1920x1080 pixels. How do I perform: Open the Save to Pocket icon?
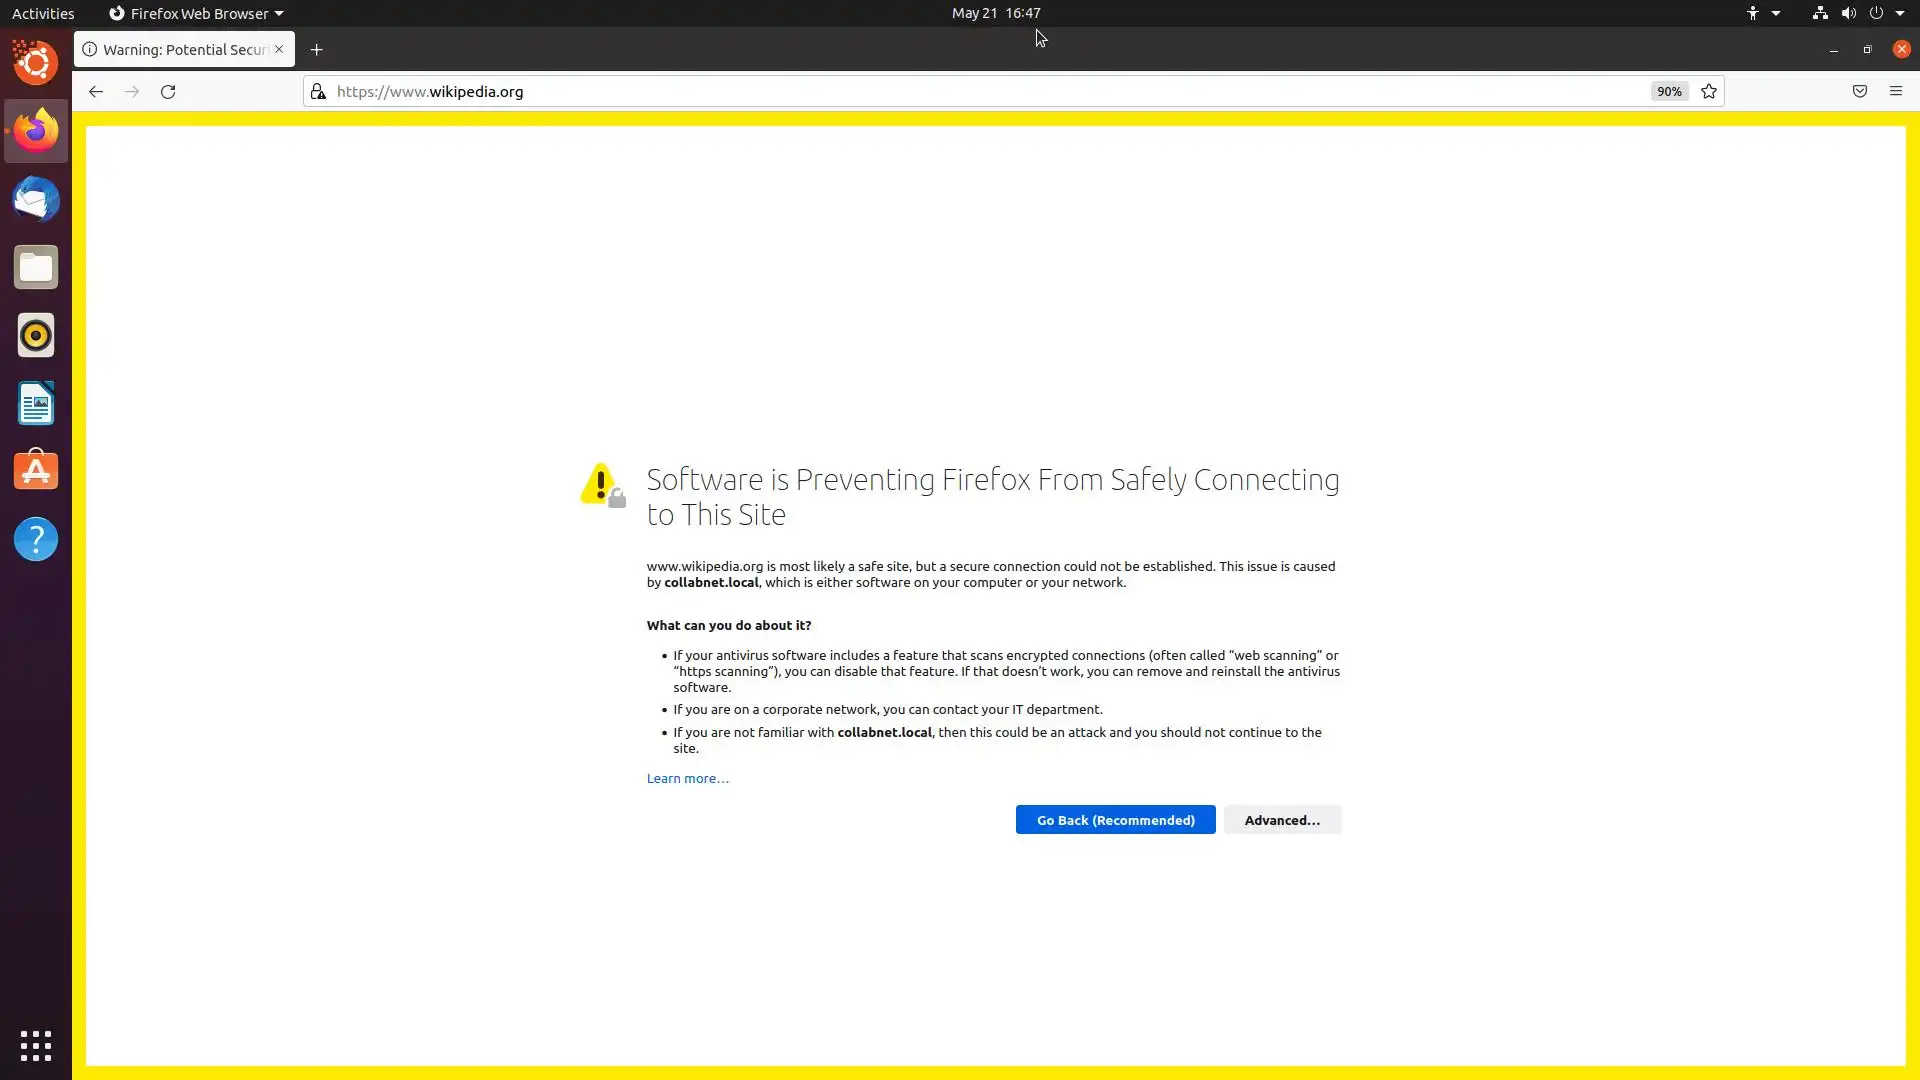tap(1859, 91)
